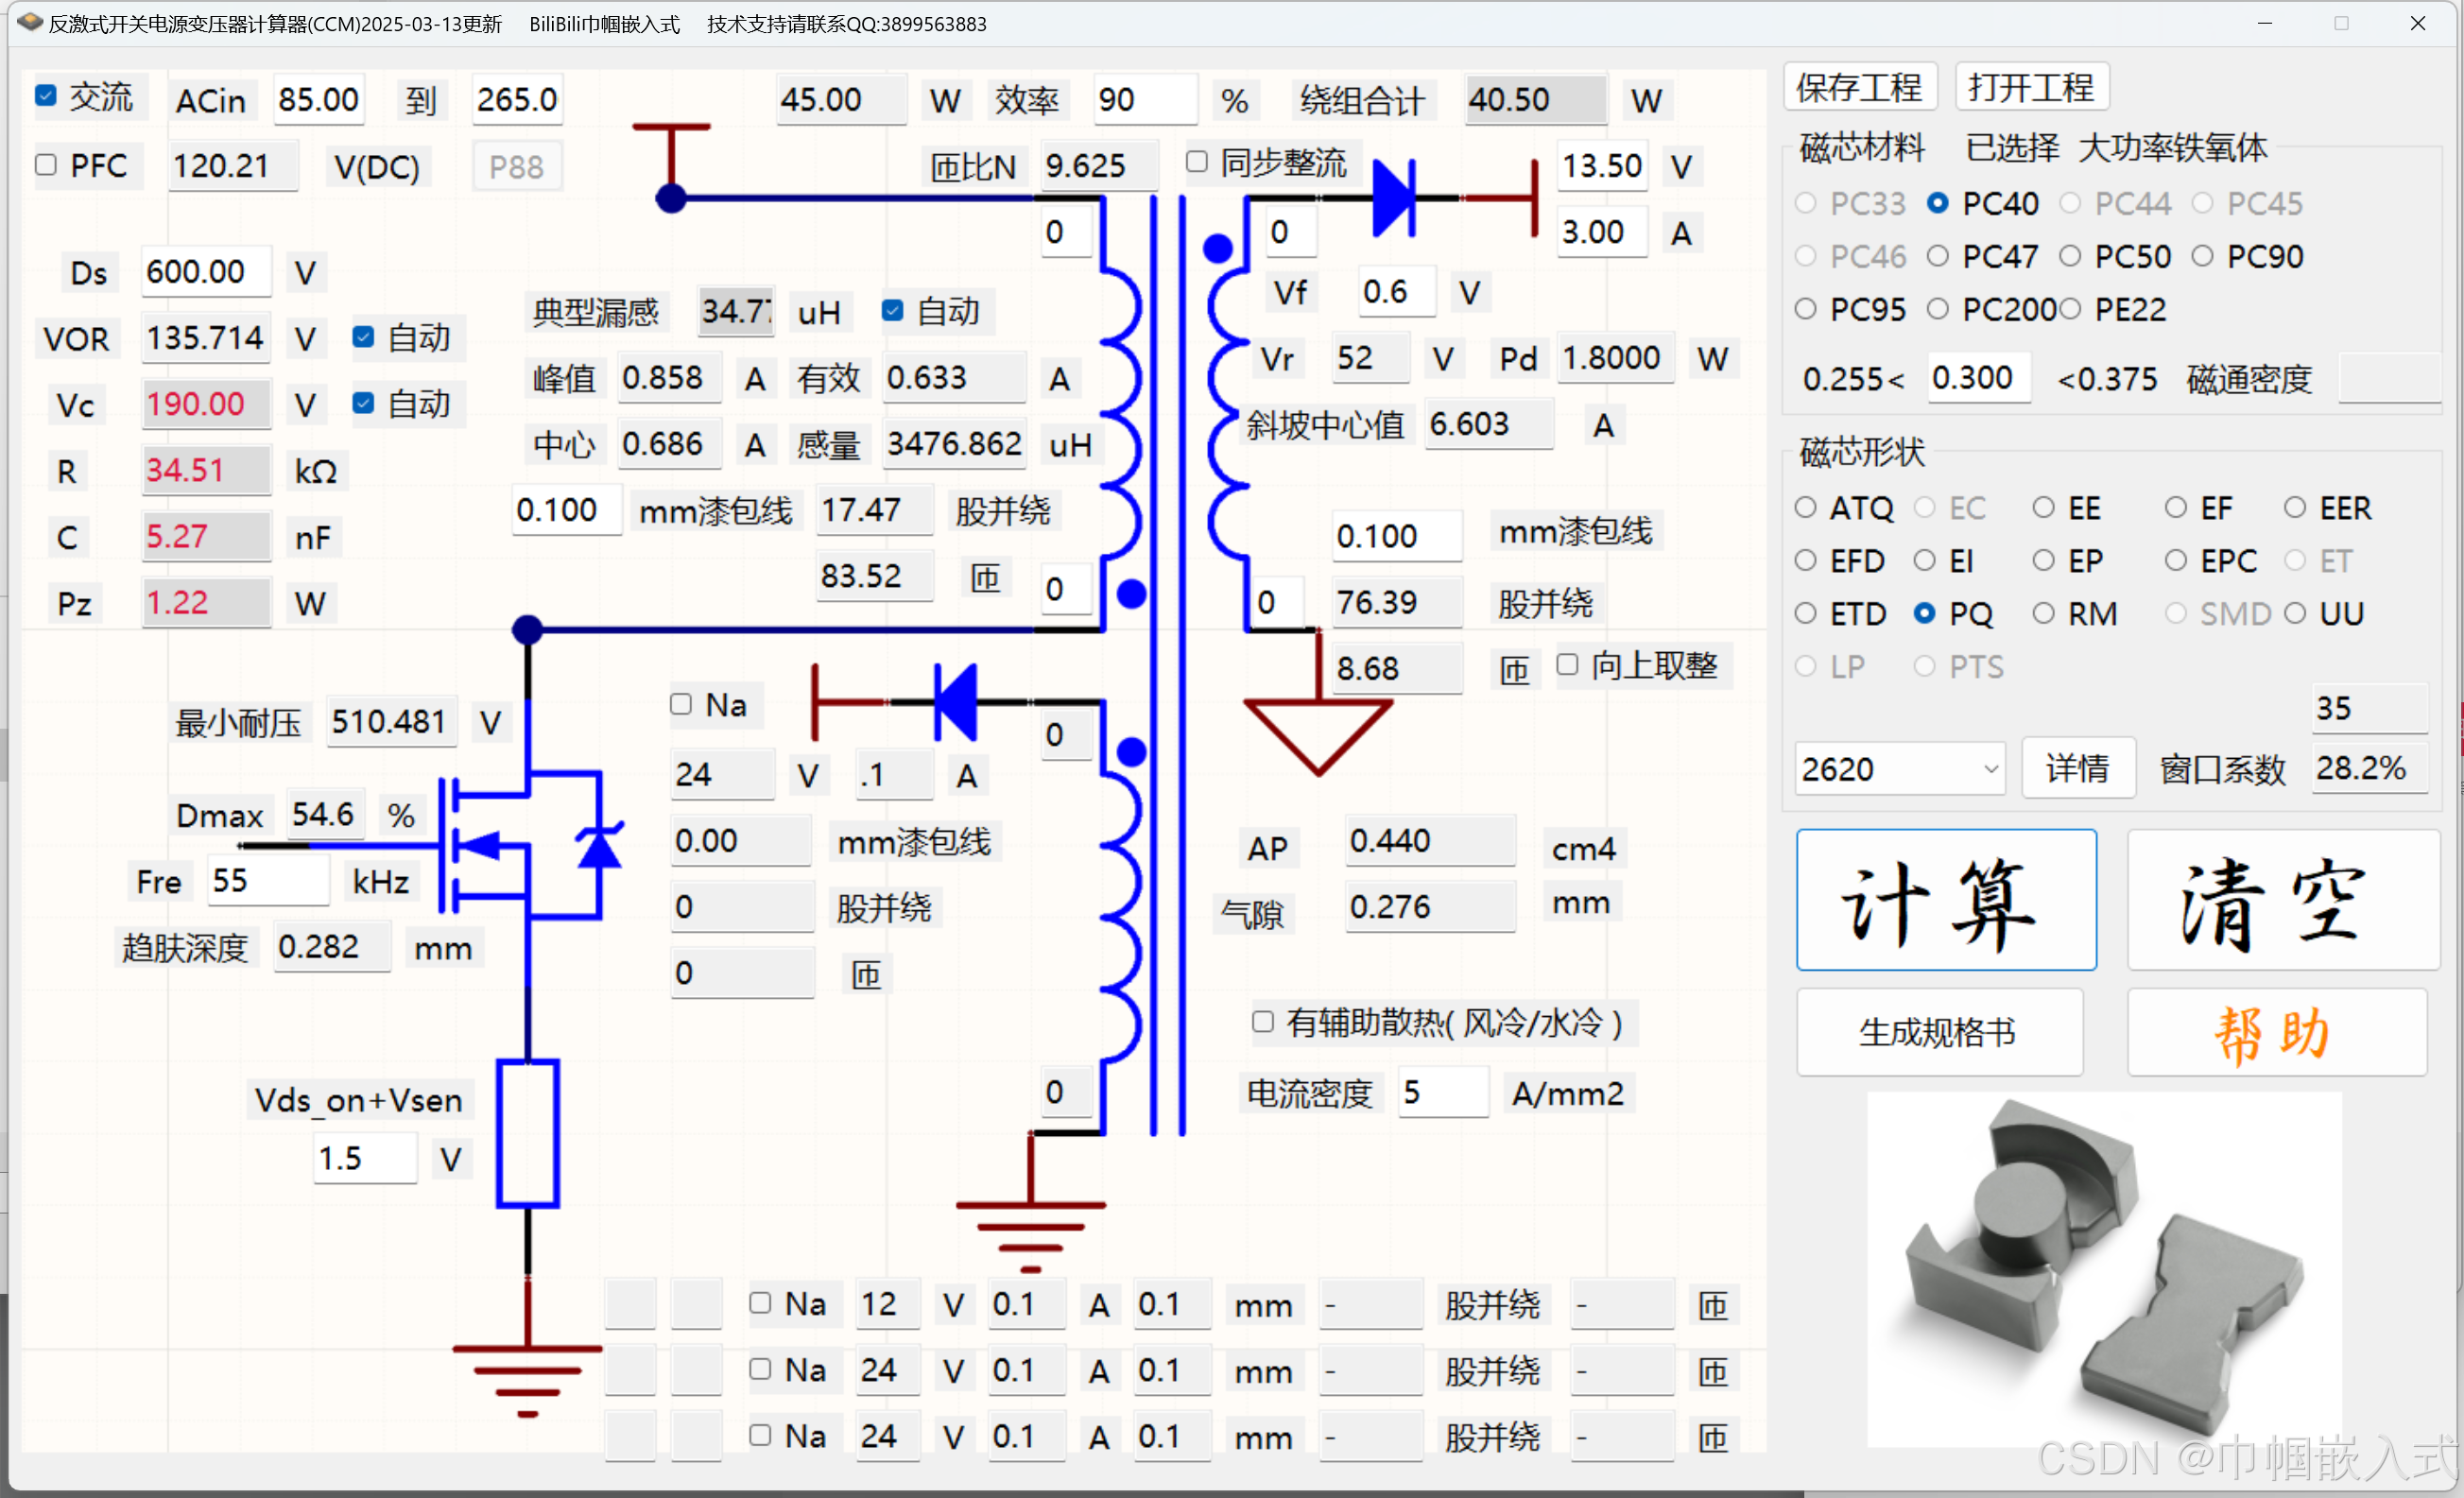Click the PQ core product image
This screenshot has width=2464, height=1498.
pos(2104,1268)
